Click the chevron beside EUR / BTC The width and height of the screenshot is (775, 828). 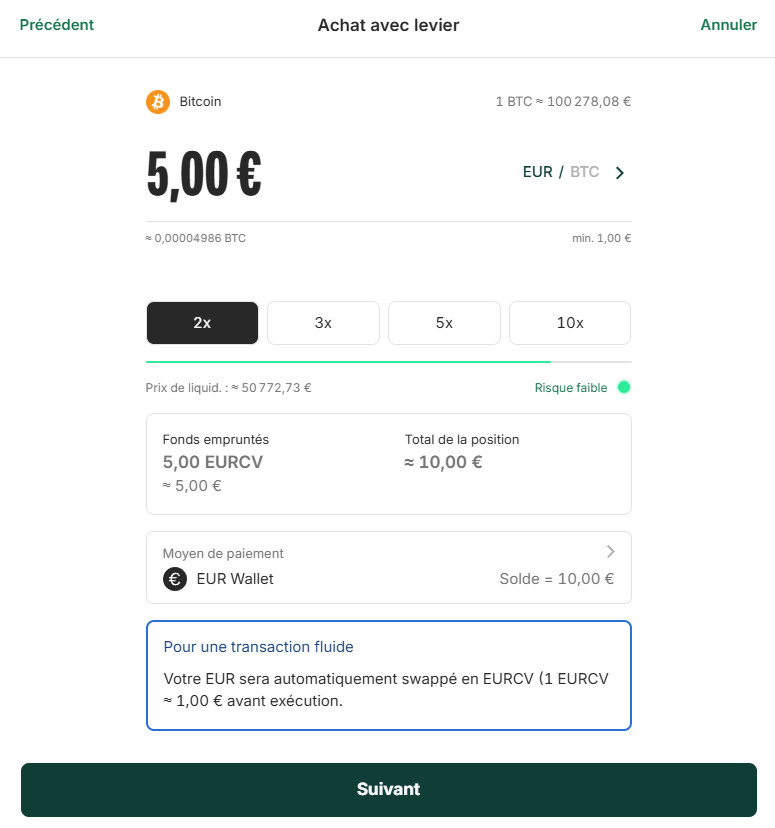[x=619, y=172]
